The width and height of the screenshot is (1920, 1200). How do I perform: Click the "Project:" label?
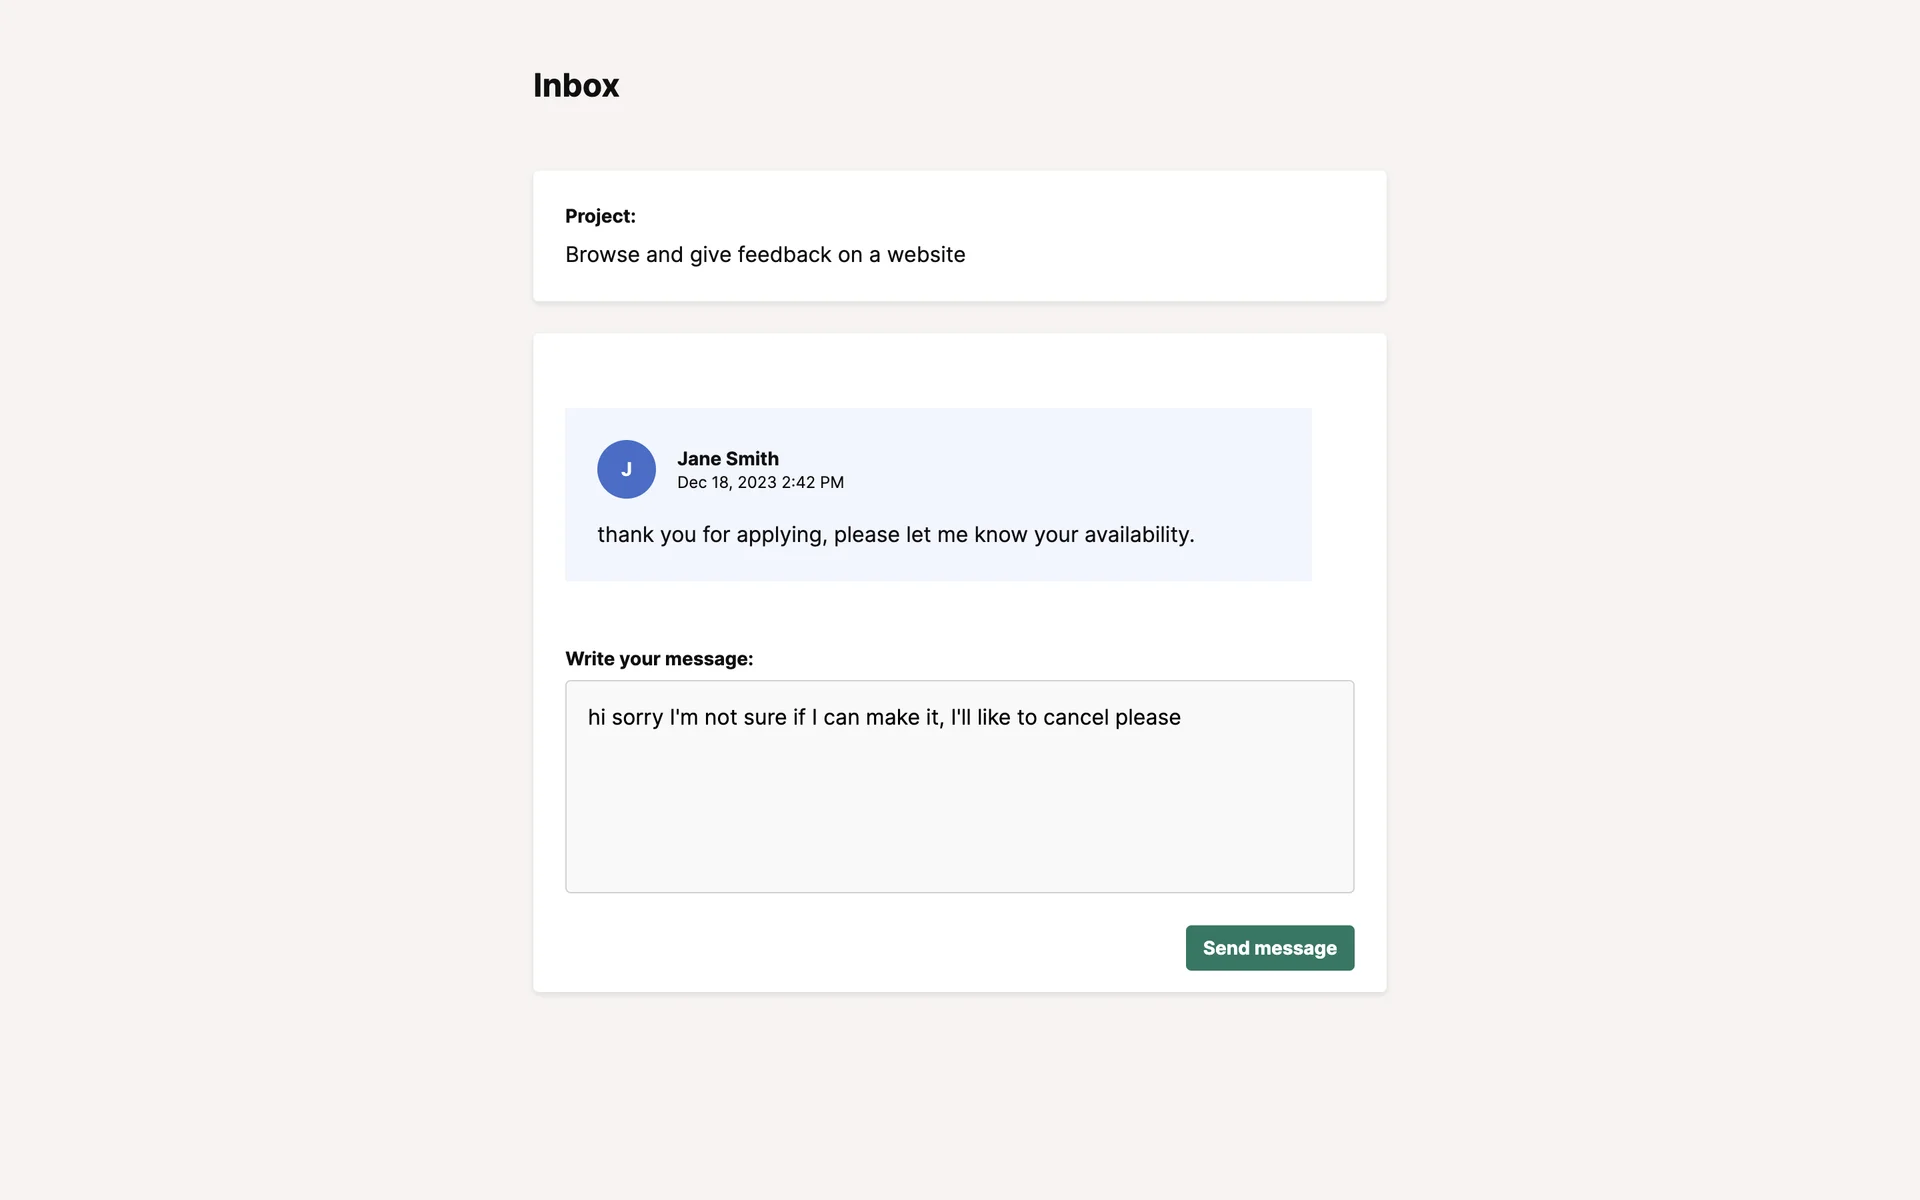[x=600, y=216]
